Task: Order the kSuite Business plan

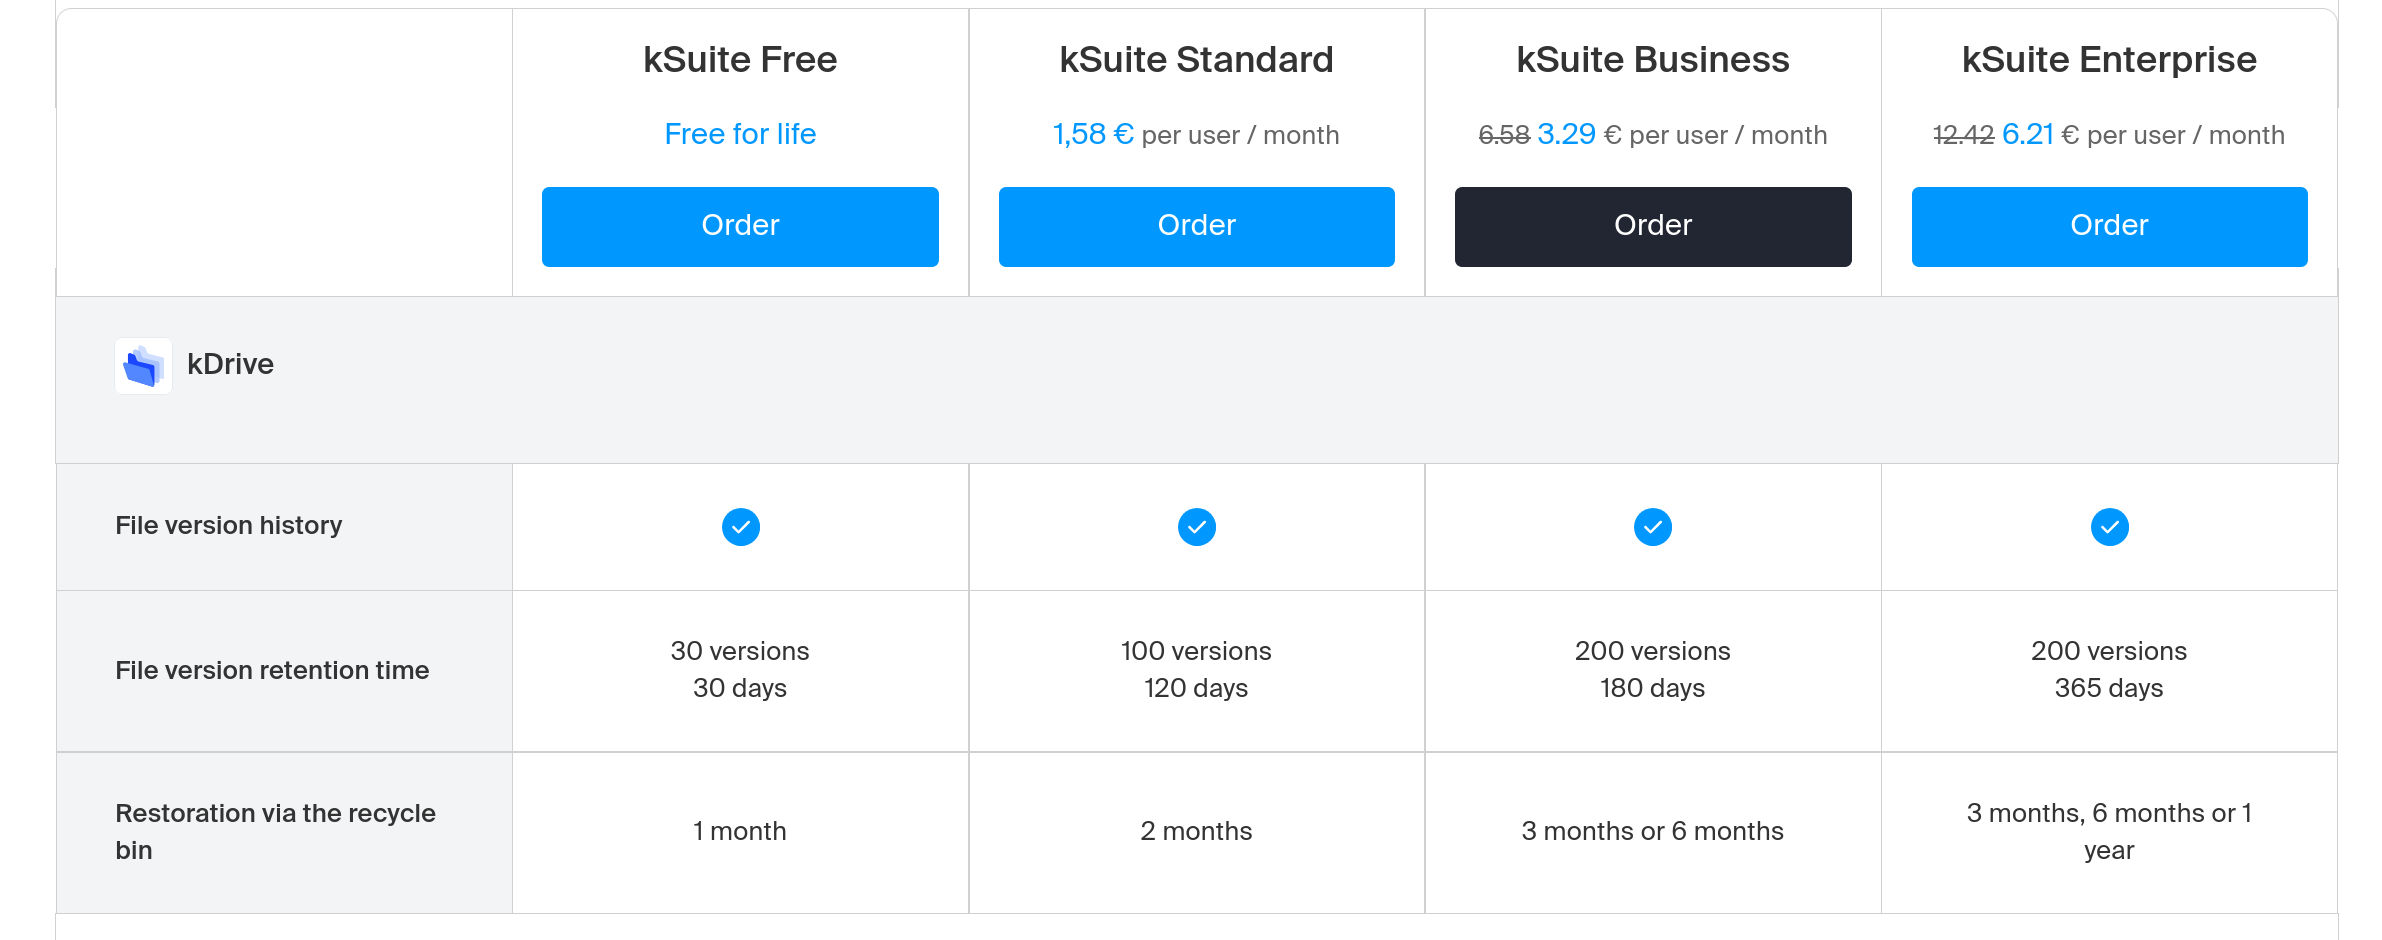Action: point(1652,226)
